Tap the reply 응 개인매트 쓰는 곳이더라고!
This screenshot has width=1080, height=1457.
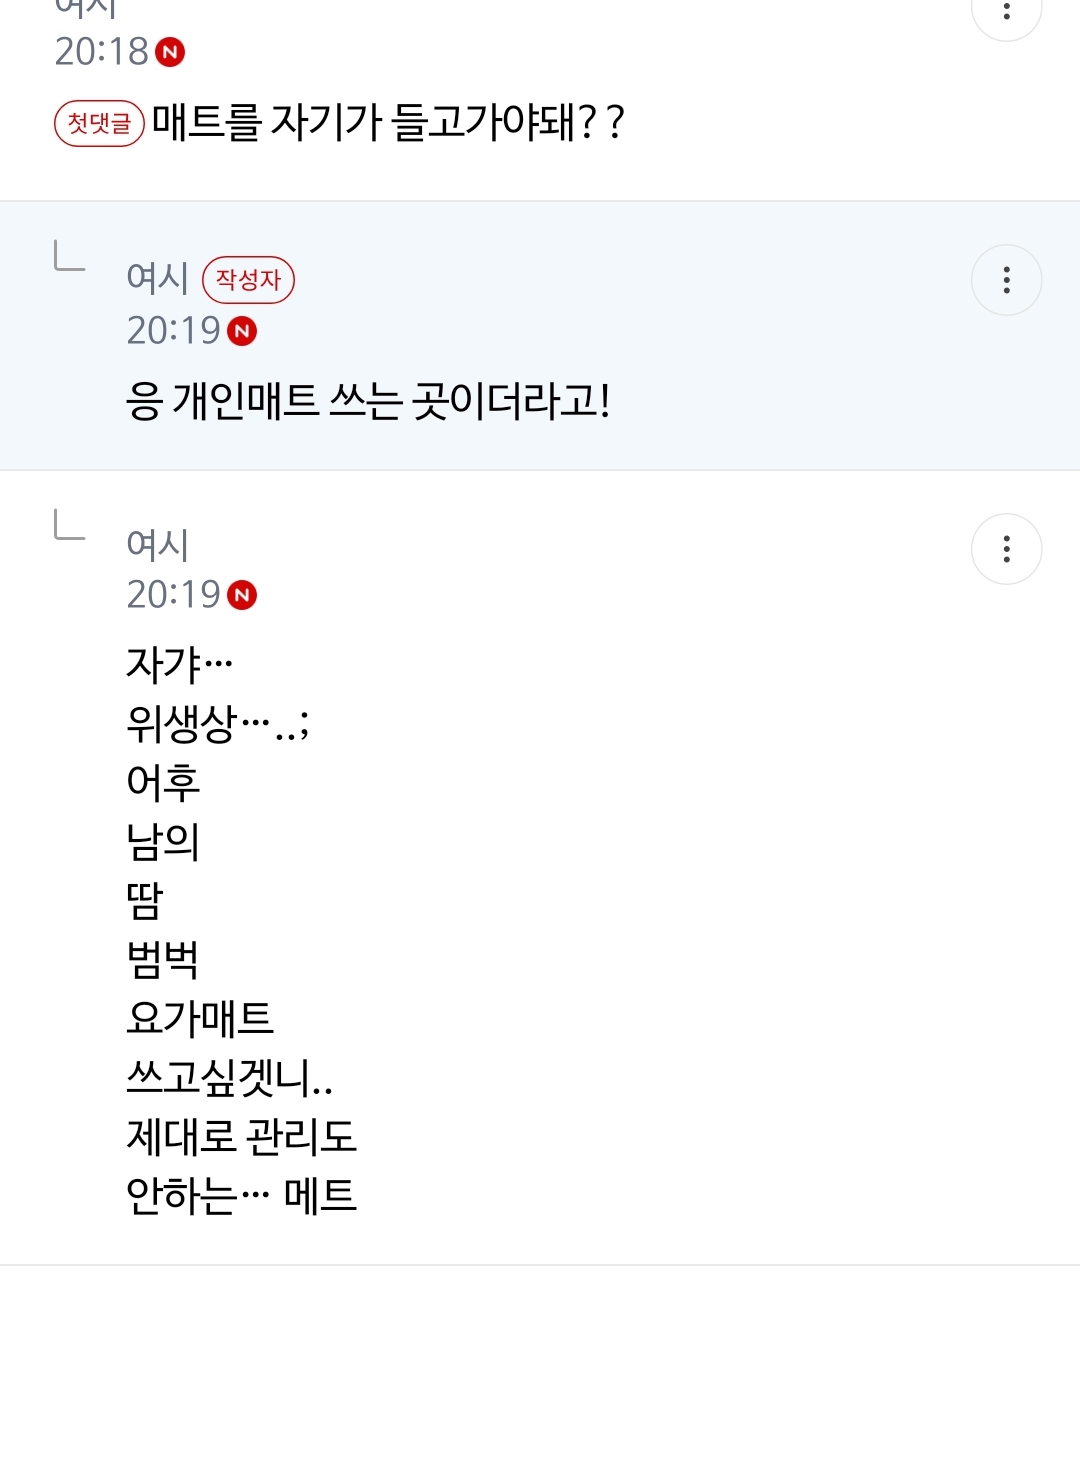[x=367, y=402]
